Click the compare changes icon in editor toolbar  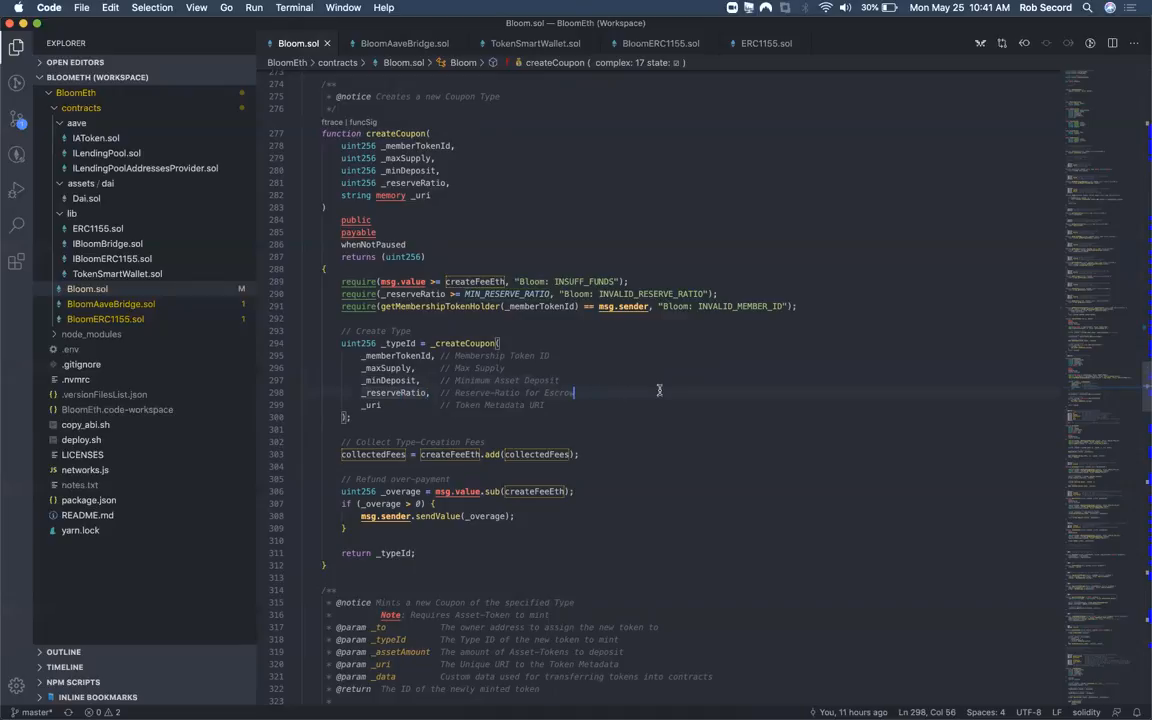point(1002,43)
